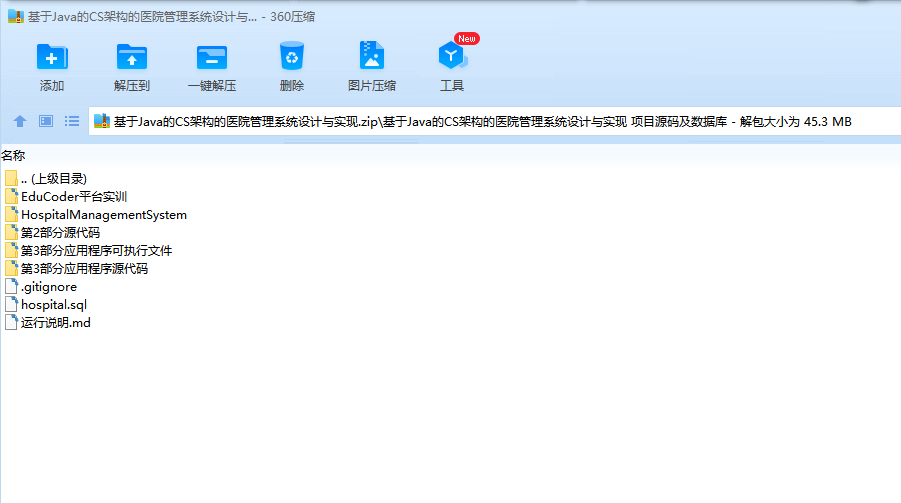This screenshot has height=503, width=901.
Task: Click the archive icon in the path bar
Action: pos(102,121)
